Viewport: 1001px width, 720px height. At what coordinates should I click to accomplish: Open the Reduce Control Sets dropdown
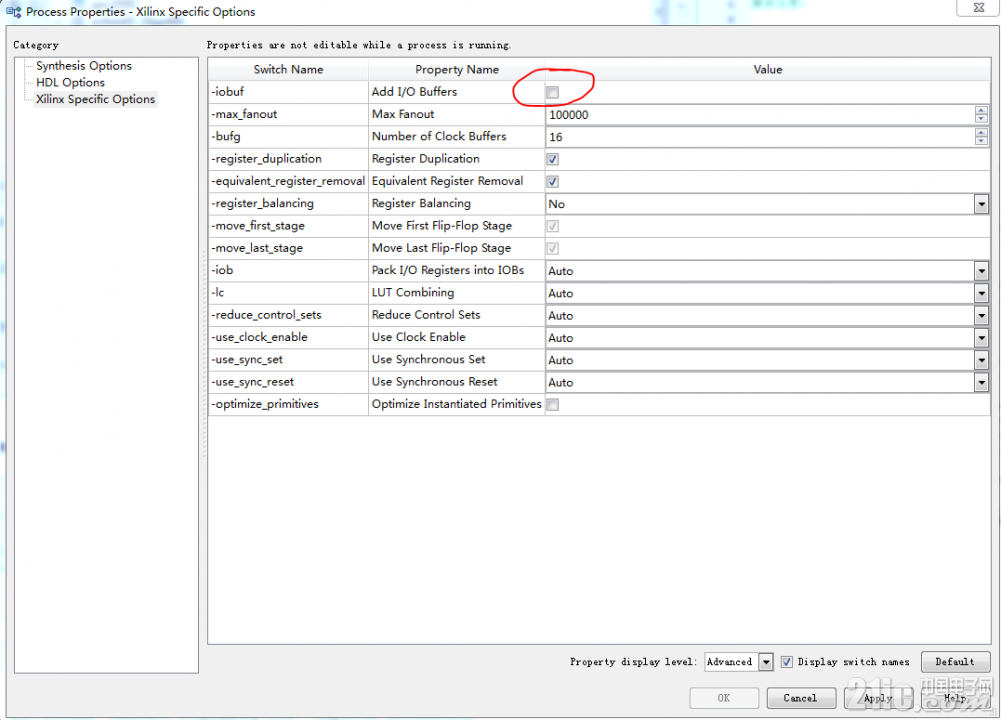(x=981, y=316)
